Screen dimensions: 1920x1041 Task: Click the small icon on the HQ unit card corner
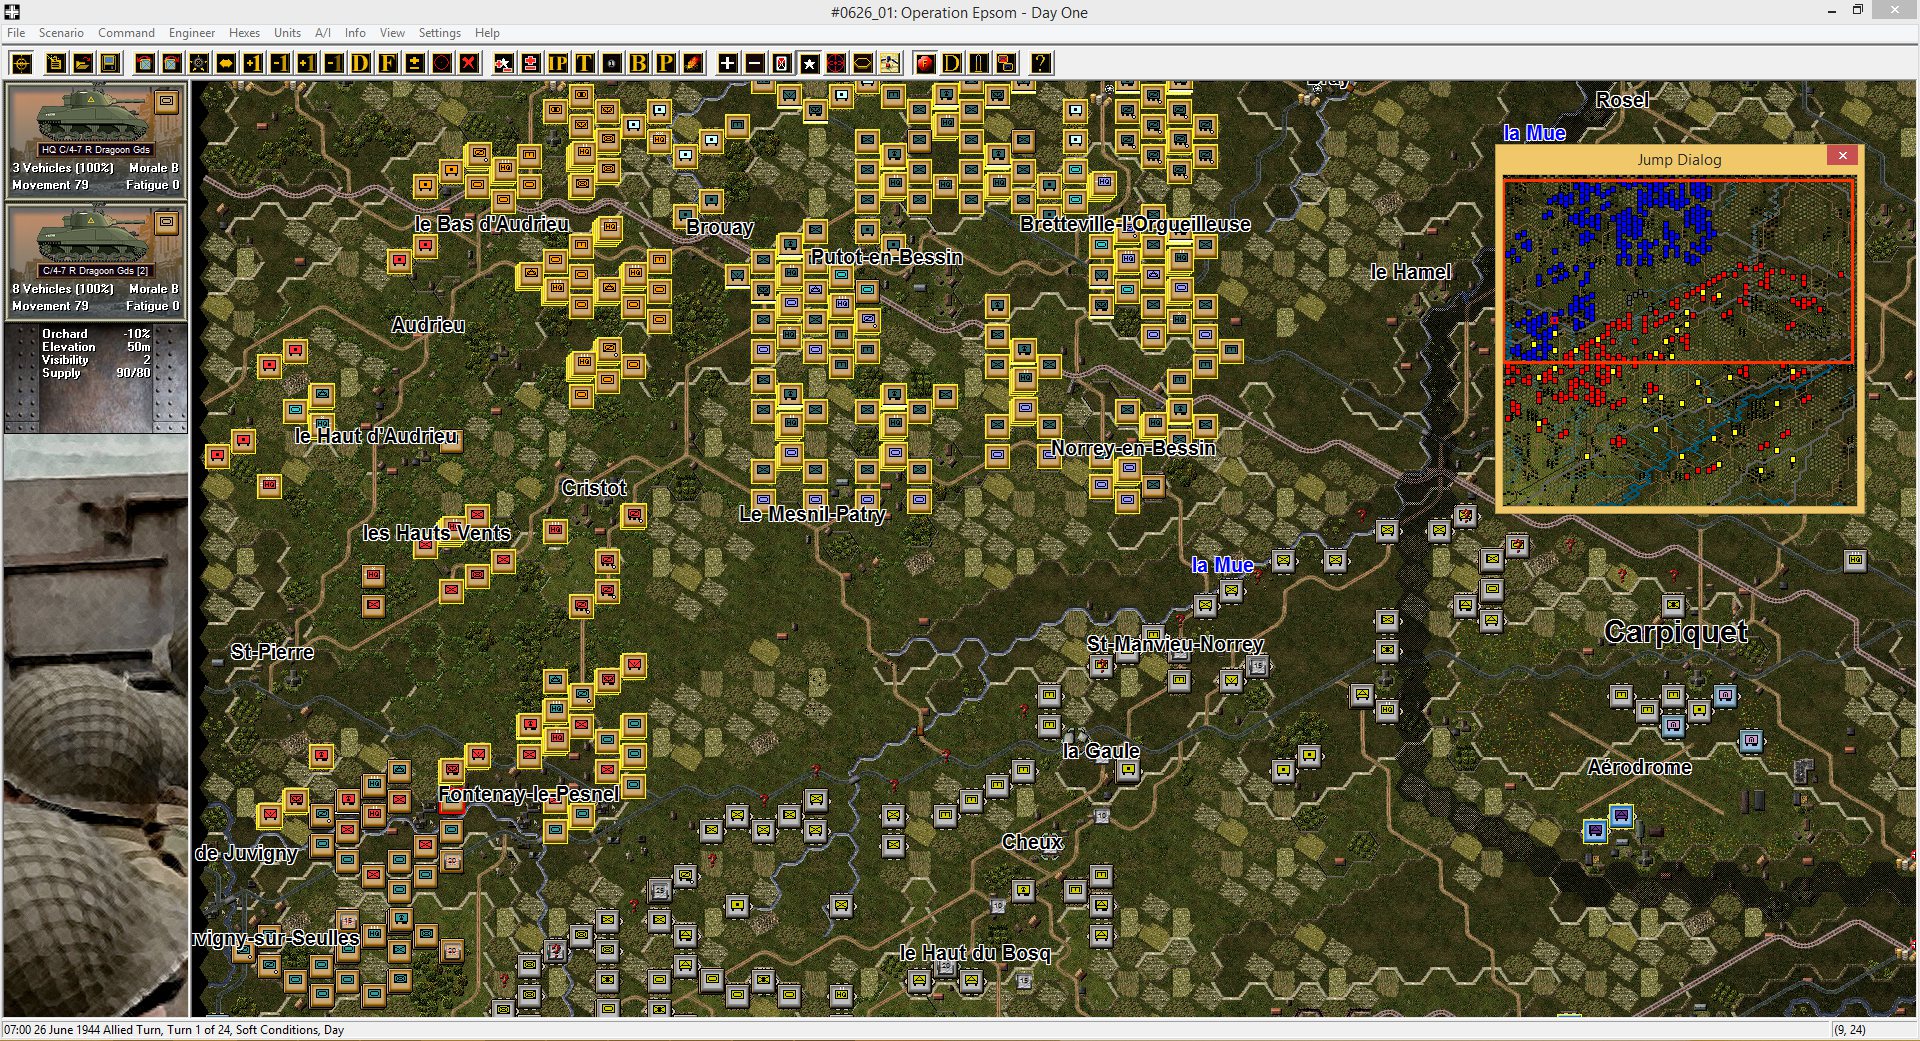pyautogui.click(x=167, y=100)
